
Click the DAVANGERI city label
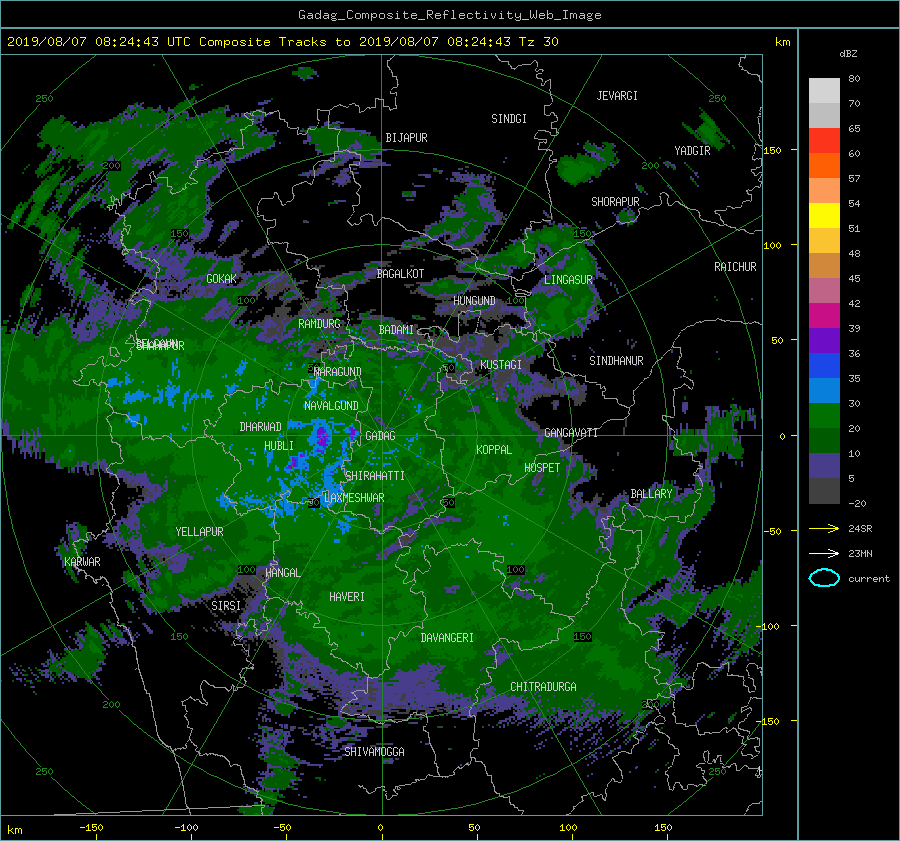click(x=447, y=638)
